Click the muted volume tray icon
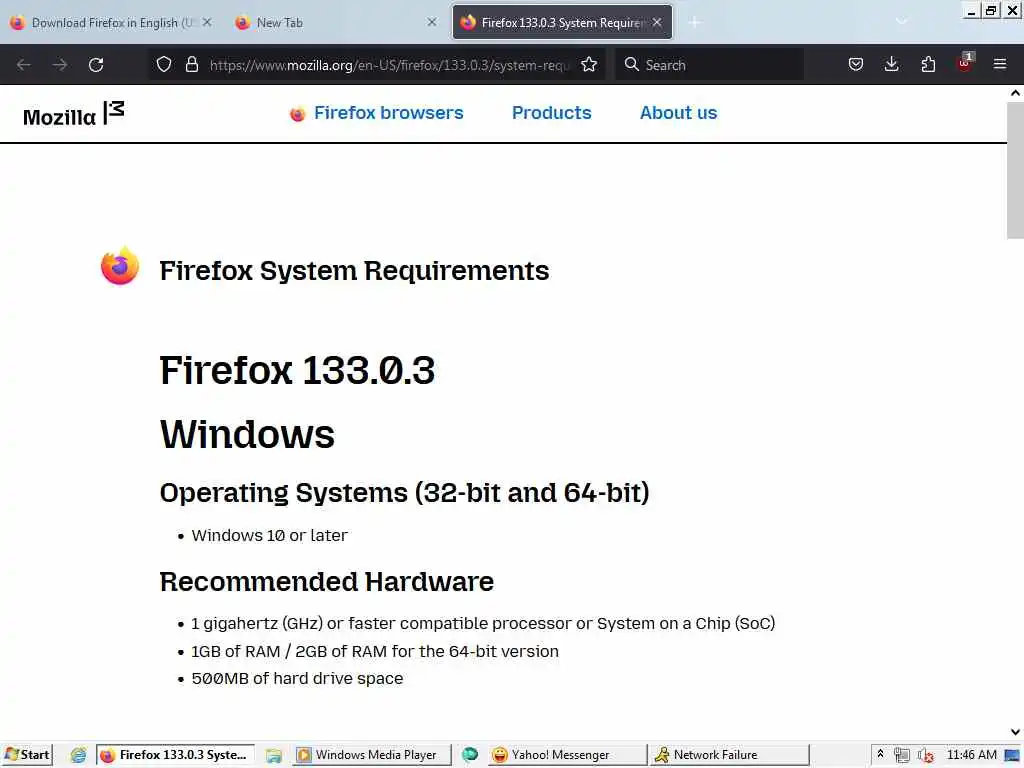This screenshot has width=1024, height=768. (925, 755)
